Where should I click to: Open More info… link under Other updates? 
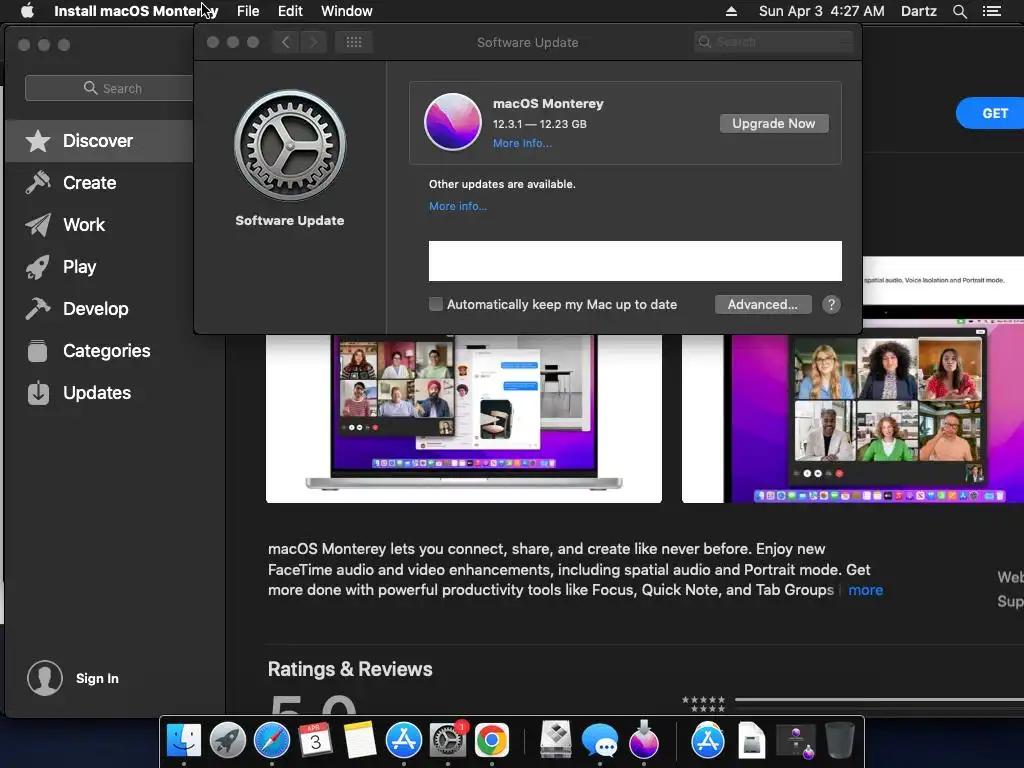click(458, 206)
